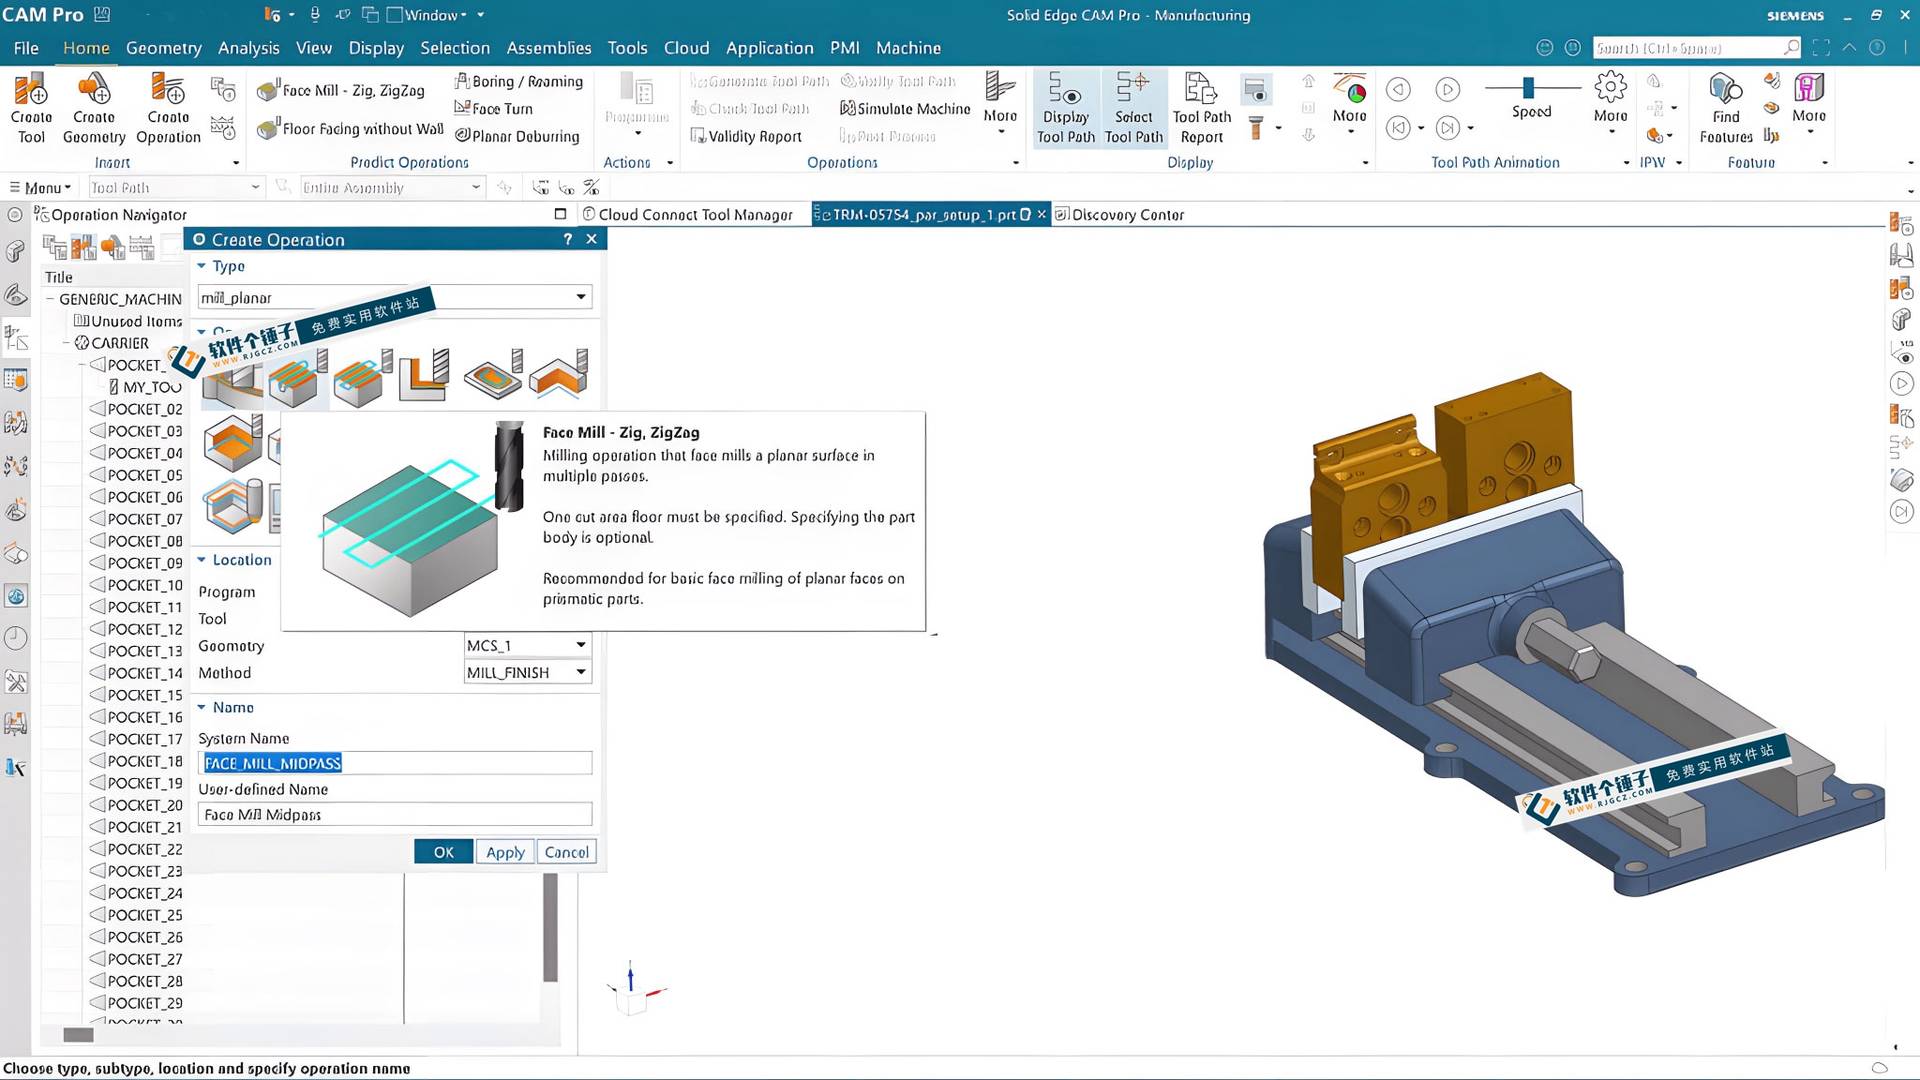1920x1080 pixels.
Task: Choose Face Turn predict operation
Action: tap(494, 109)
